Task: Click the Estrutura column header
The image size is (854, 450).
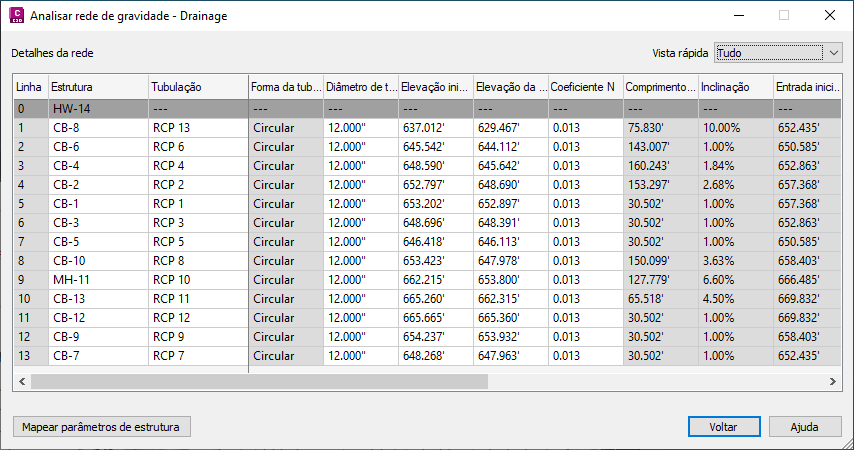Action: 98,87
